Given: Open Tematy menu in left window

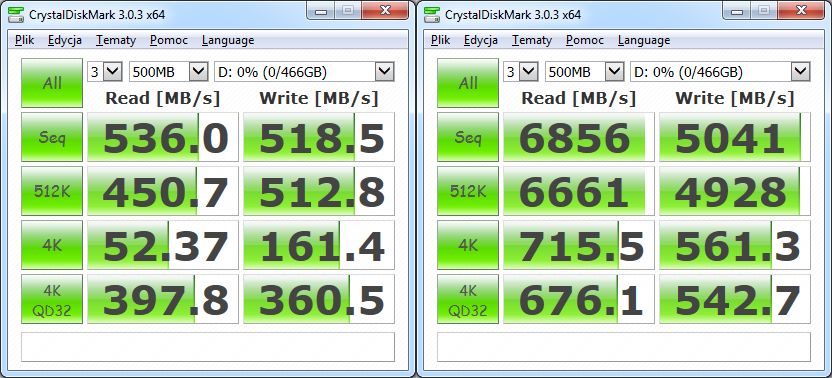Looking at the screenshot, I should pyautogui.click(x=116, y=40).
